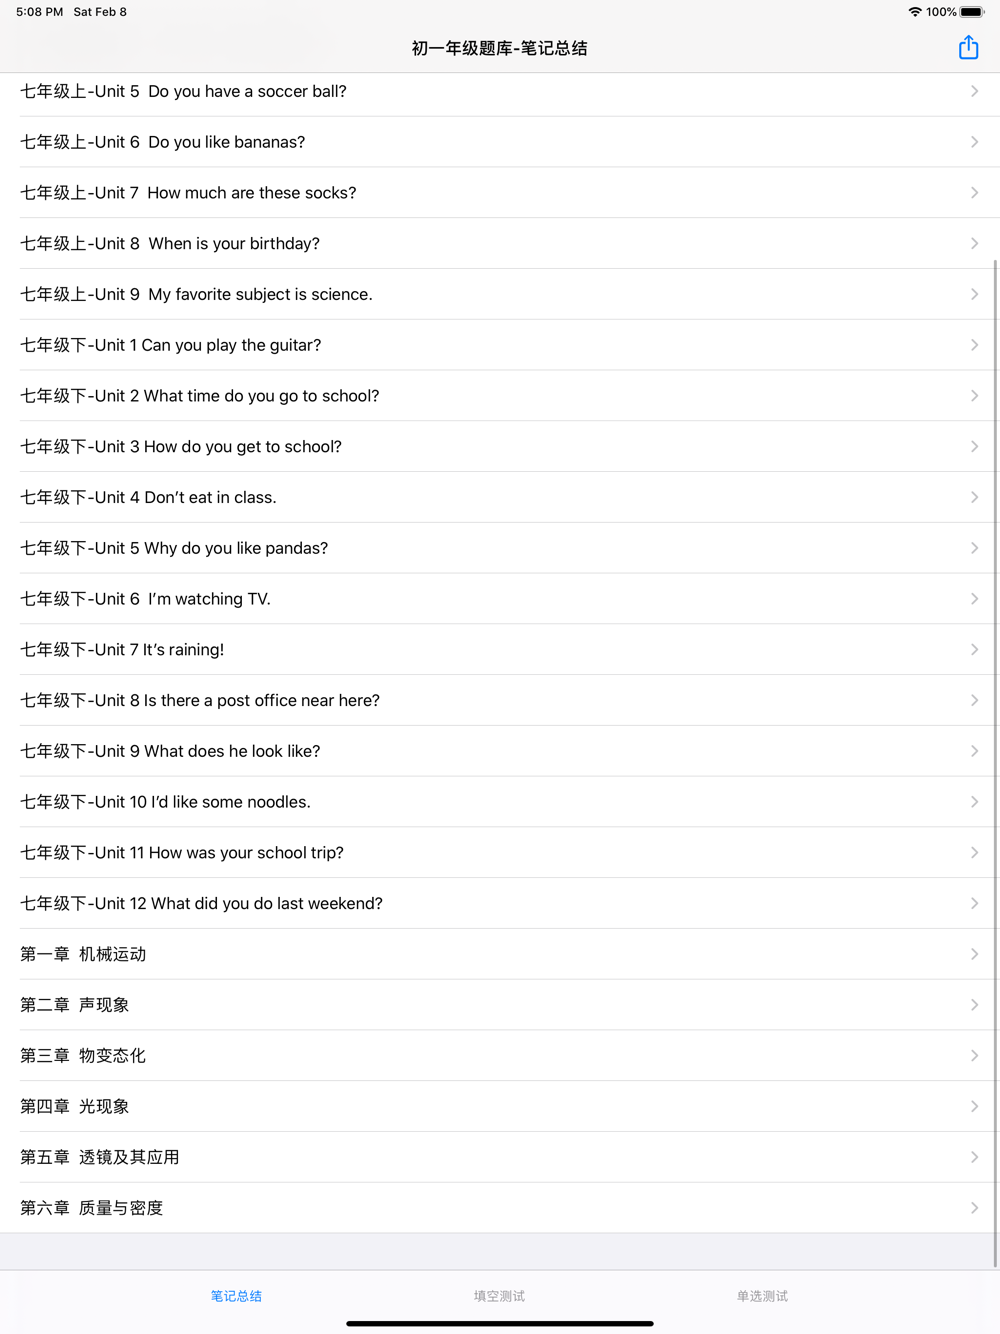The height and width of the screenshot is (1334, 1000).
Task: Expand chevron for 第六章 质量与密度 row
Action: tap(974, 1208)
